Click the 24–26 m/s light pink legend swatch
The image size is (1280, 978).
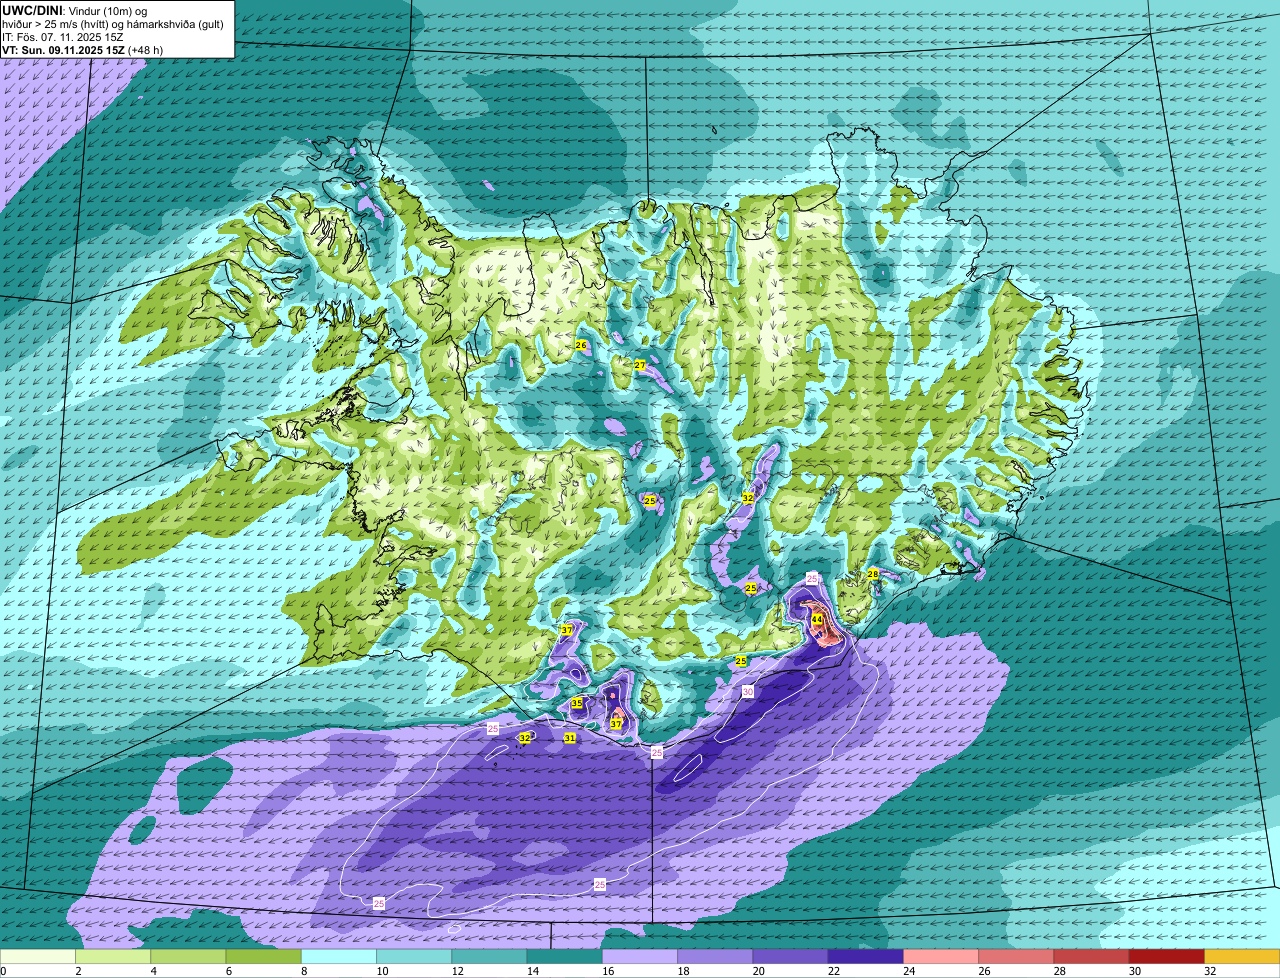941,957
